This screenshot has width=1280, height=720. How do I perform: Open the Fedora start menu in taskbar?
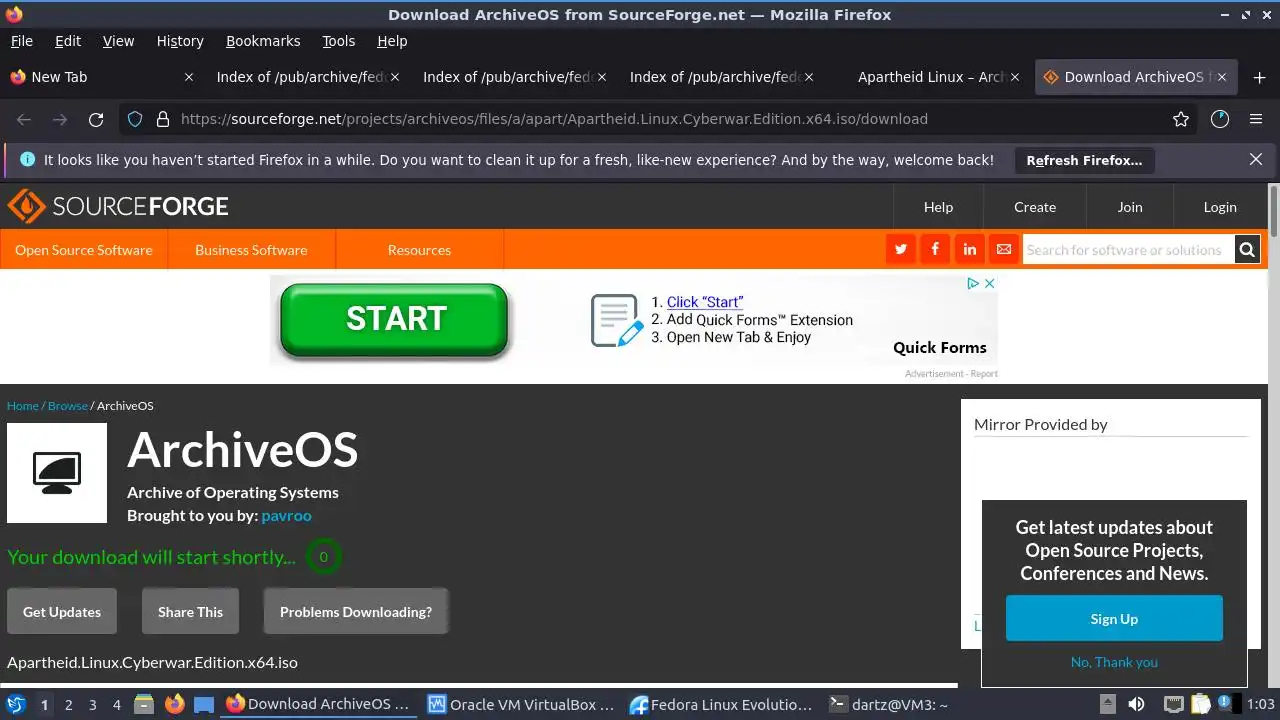15,704
